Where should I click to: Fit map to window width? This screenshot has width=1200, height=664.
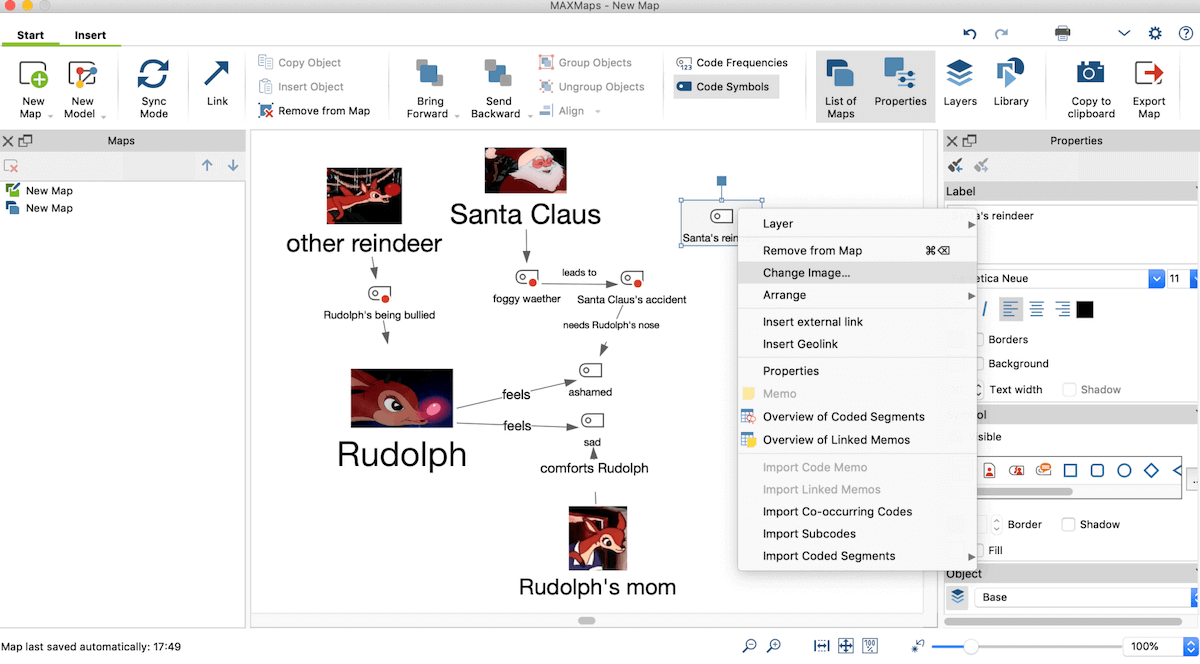(821, 646)
